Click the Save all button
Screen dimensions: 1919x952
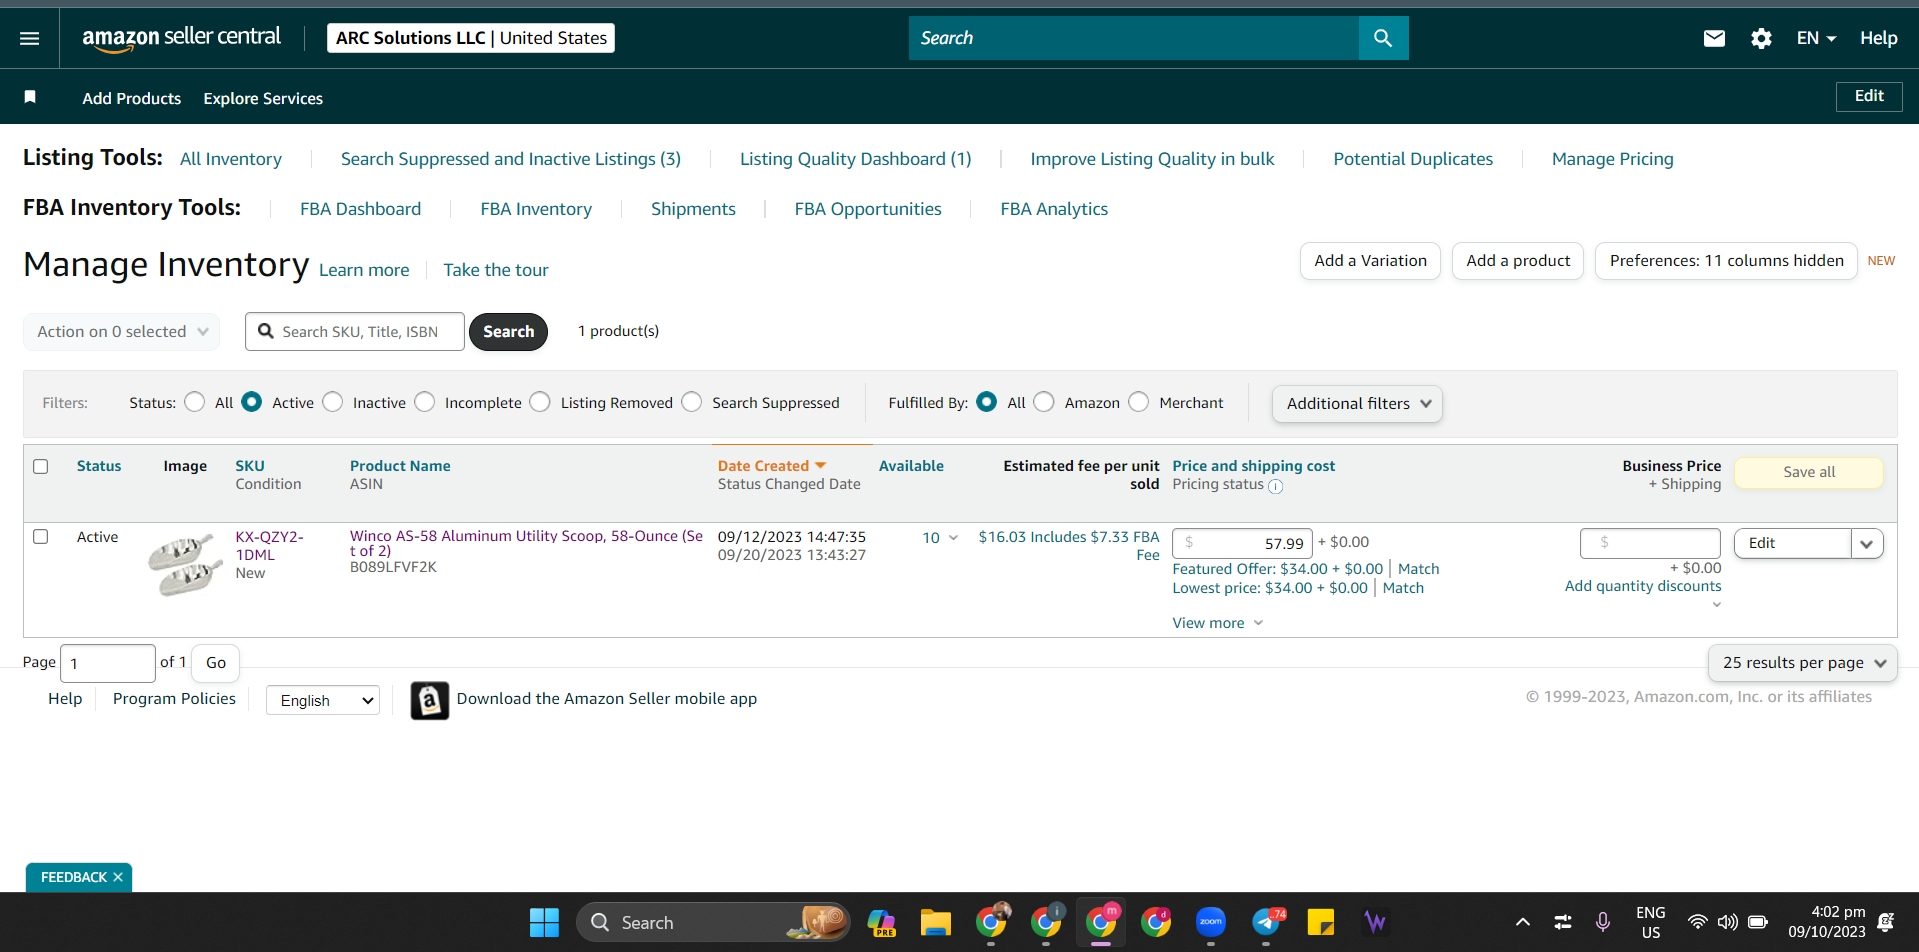point(1809,472)
